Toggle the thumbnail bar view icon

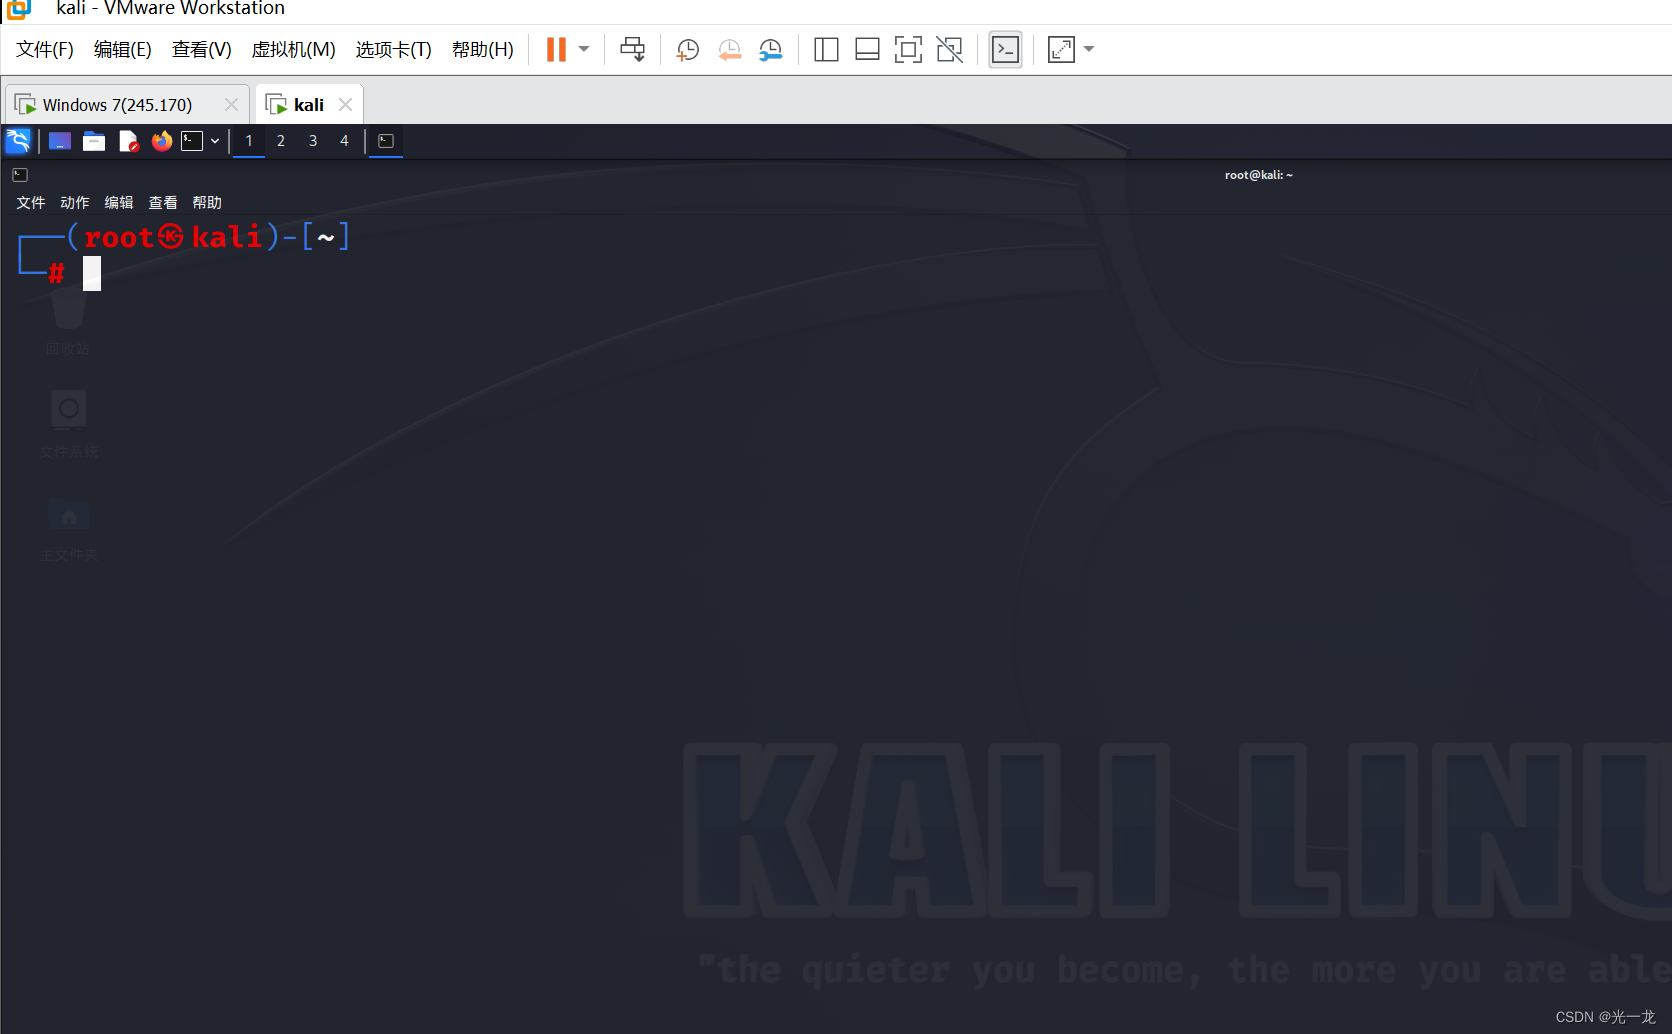pyautogui.click(x=867, y=49)
